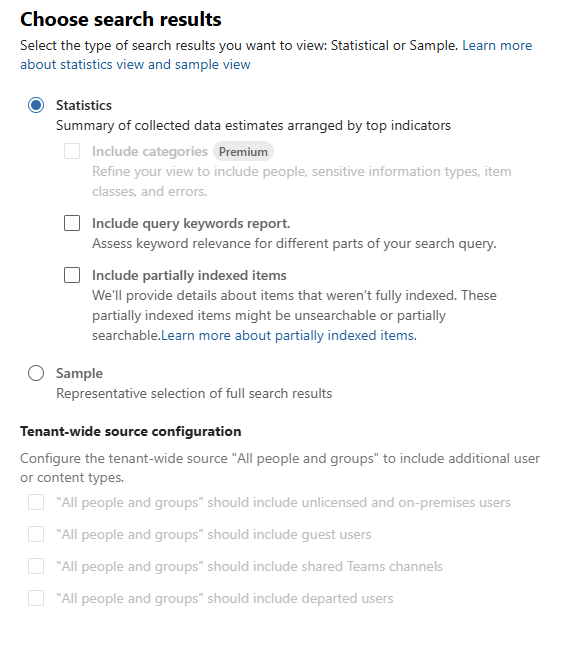Click the Representative selection of full search results text

tap(194, 393)
